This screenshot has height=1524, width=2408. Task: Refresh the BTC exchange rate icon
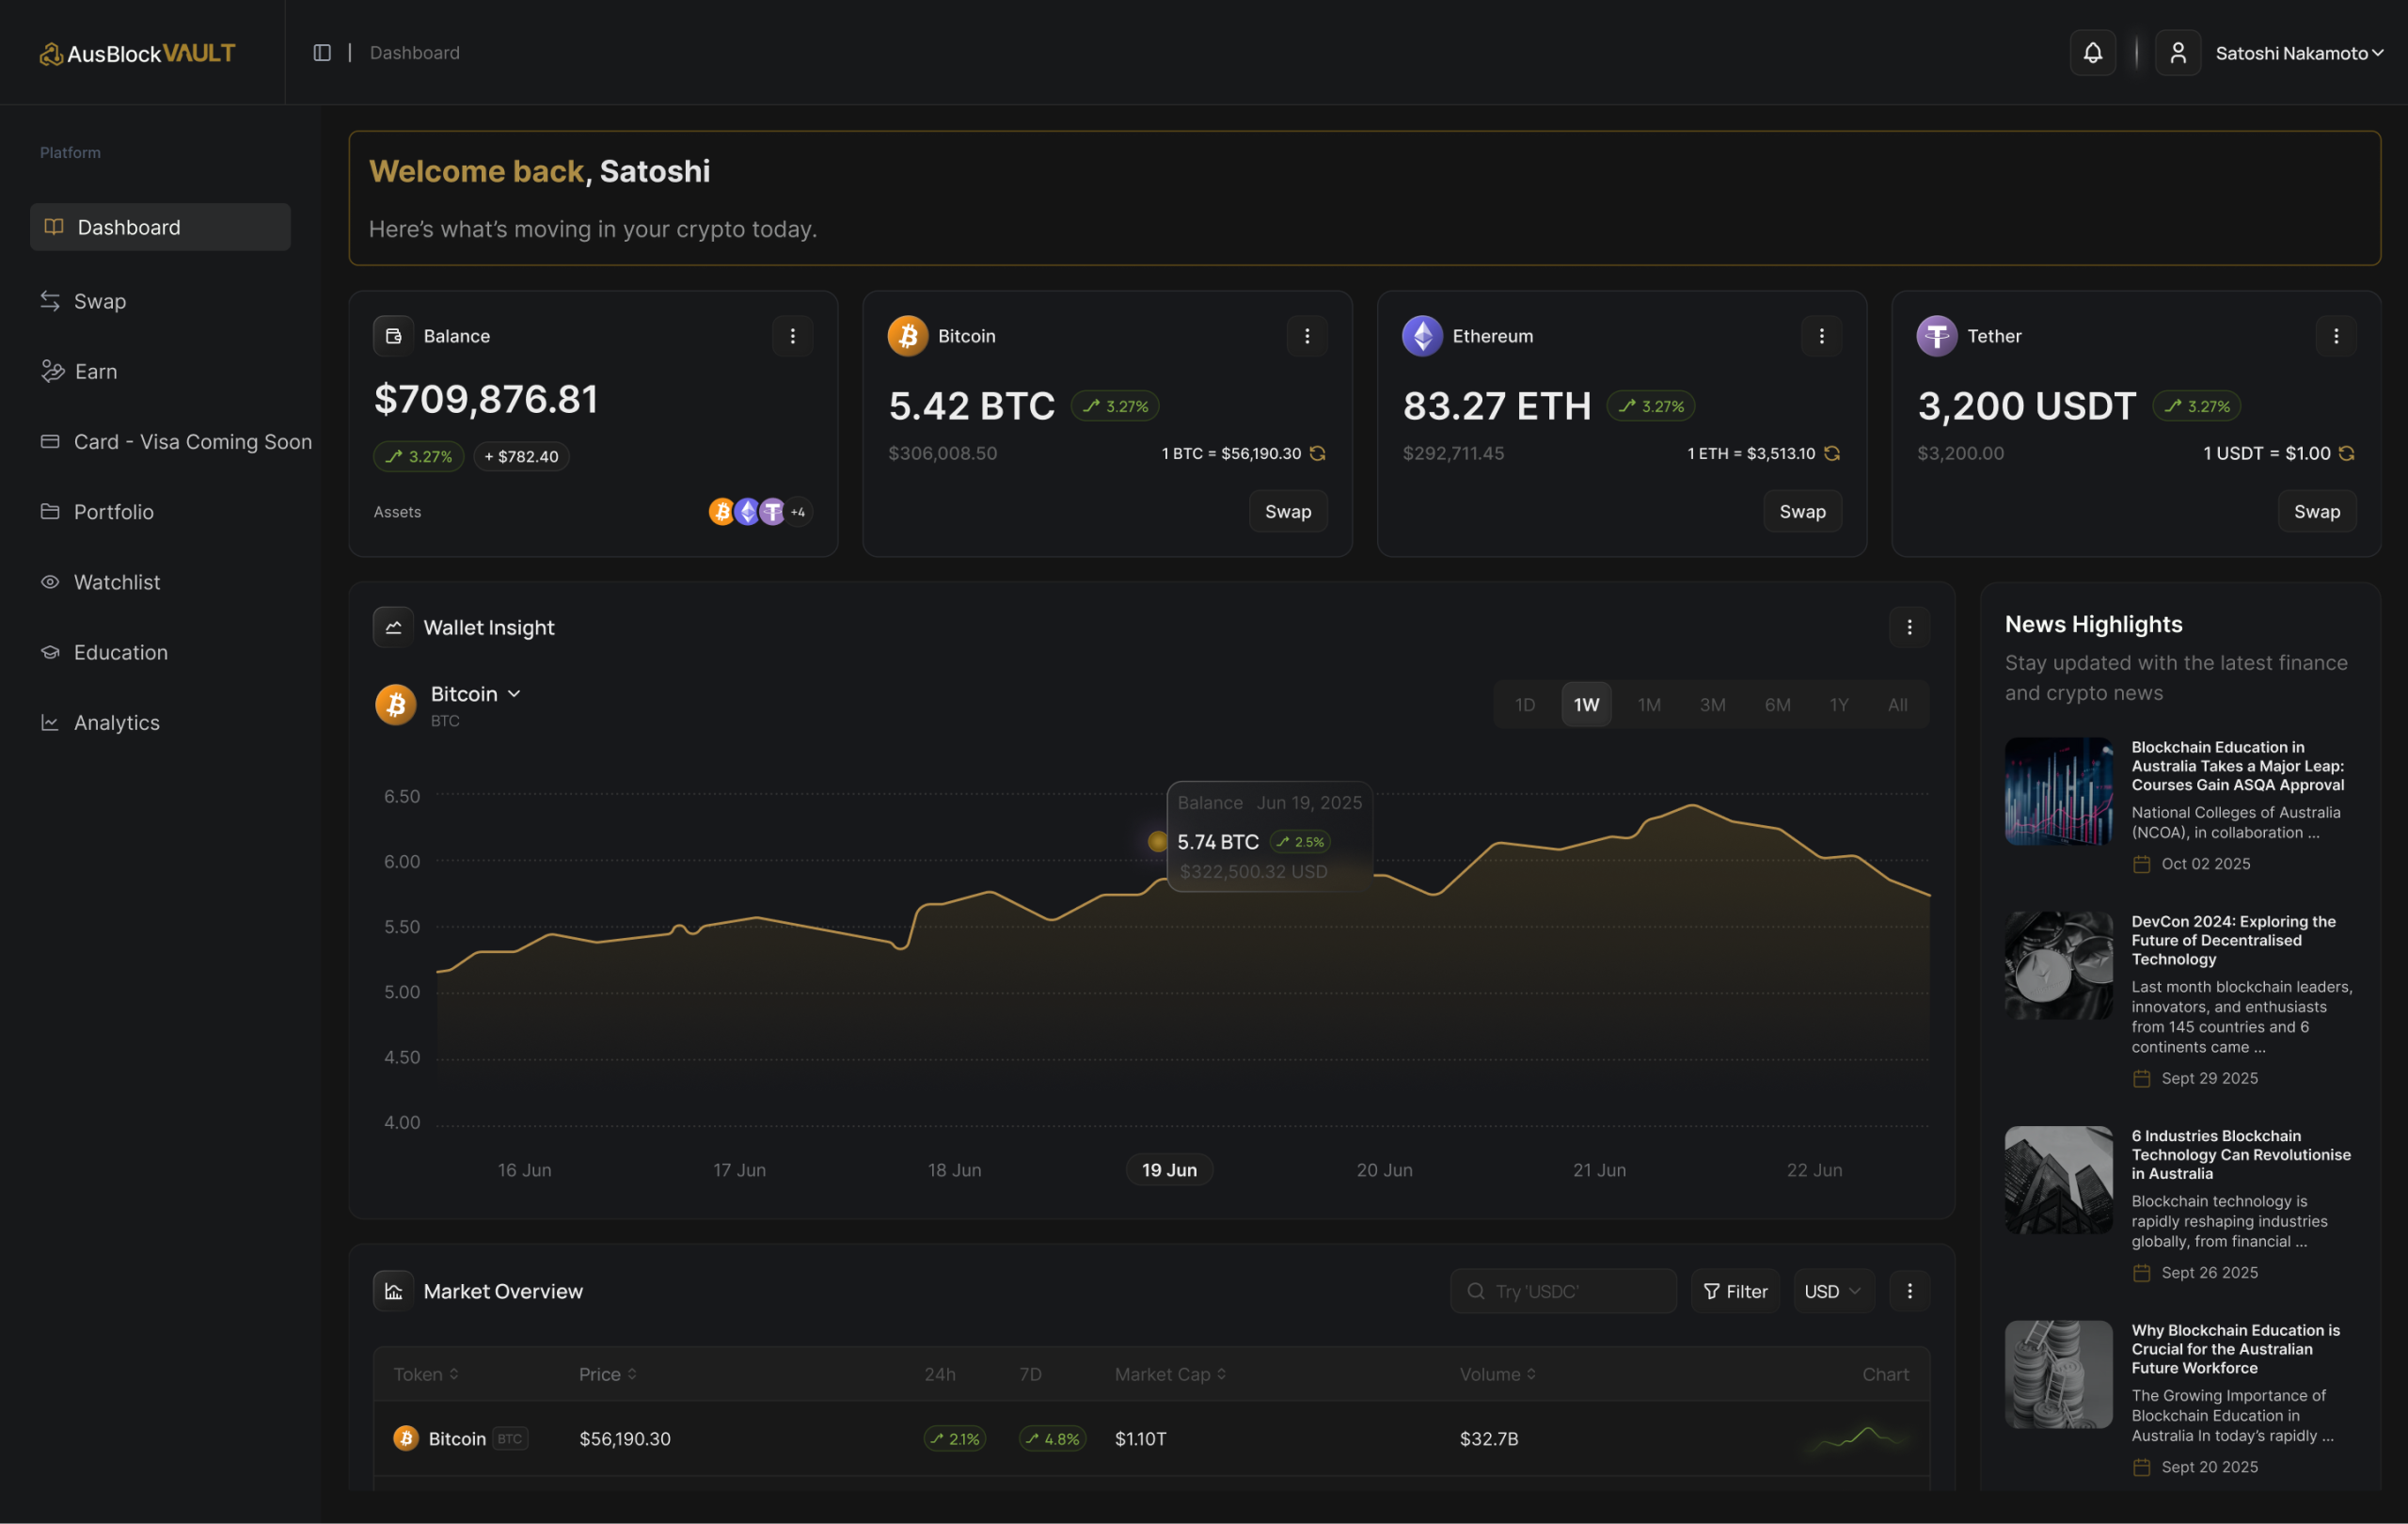pyautogui.click(x=1318, y=453)
